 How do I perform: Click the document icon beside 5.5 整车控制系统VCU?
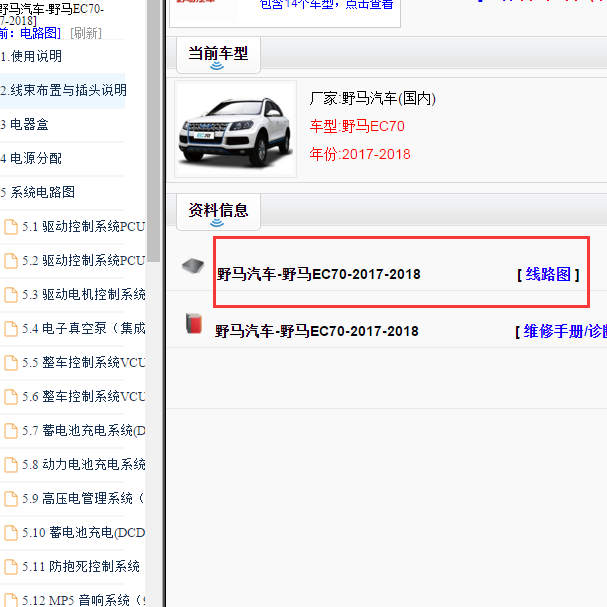coord(11,363)
